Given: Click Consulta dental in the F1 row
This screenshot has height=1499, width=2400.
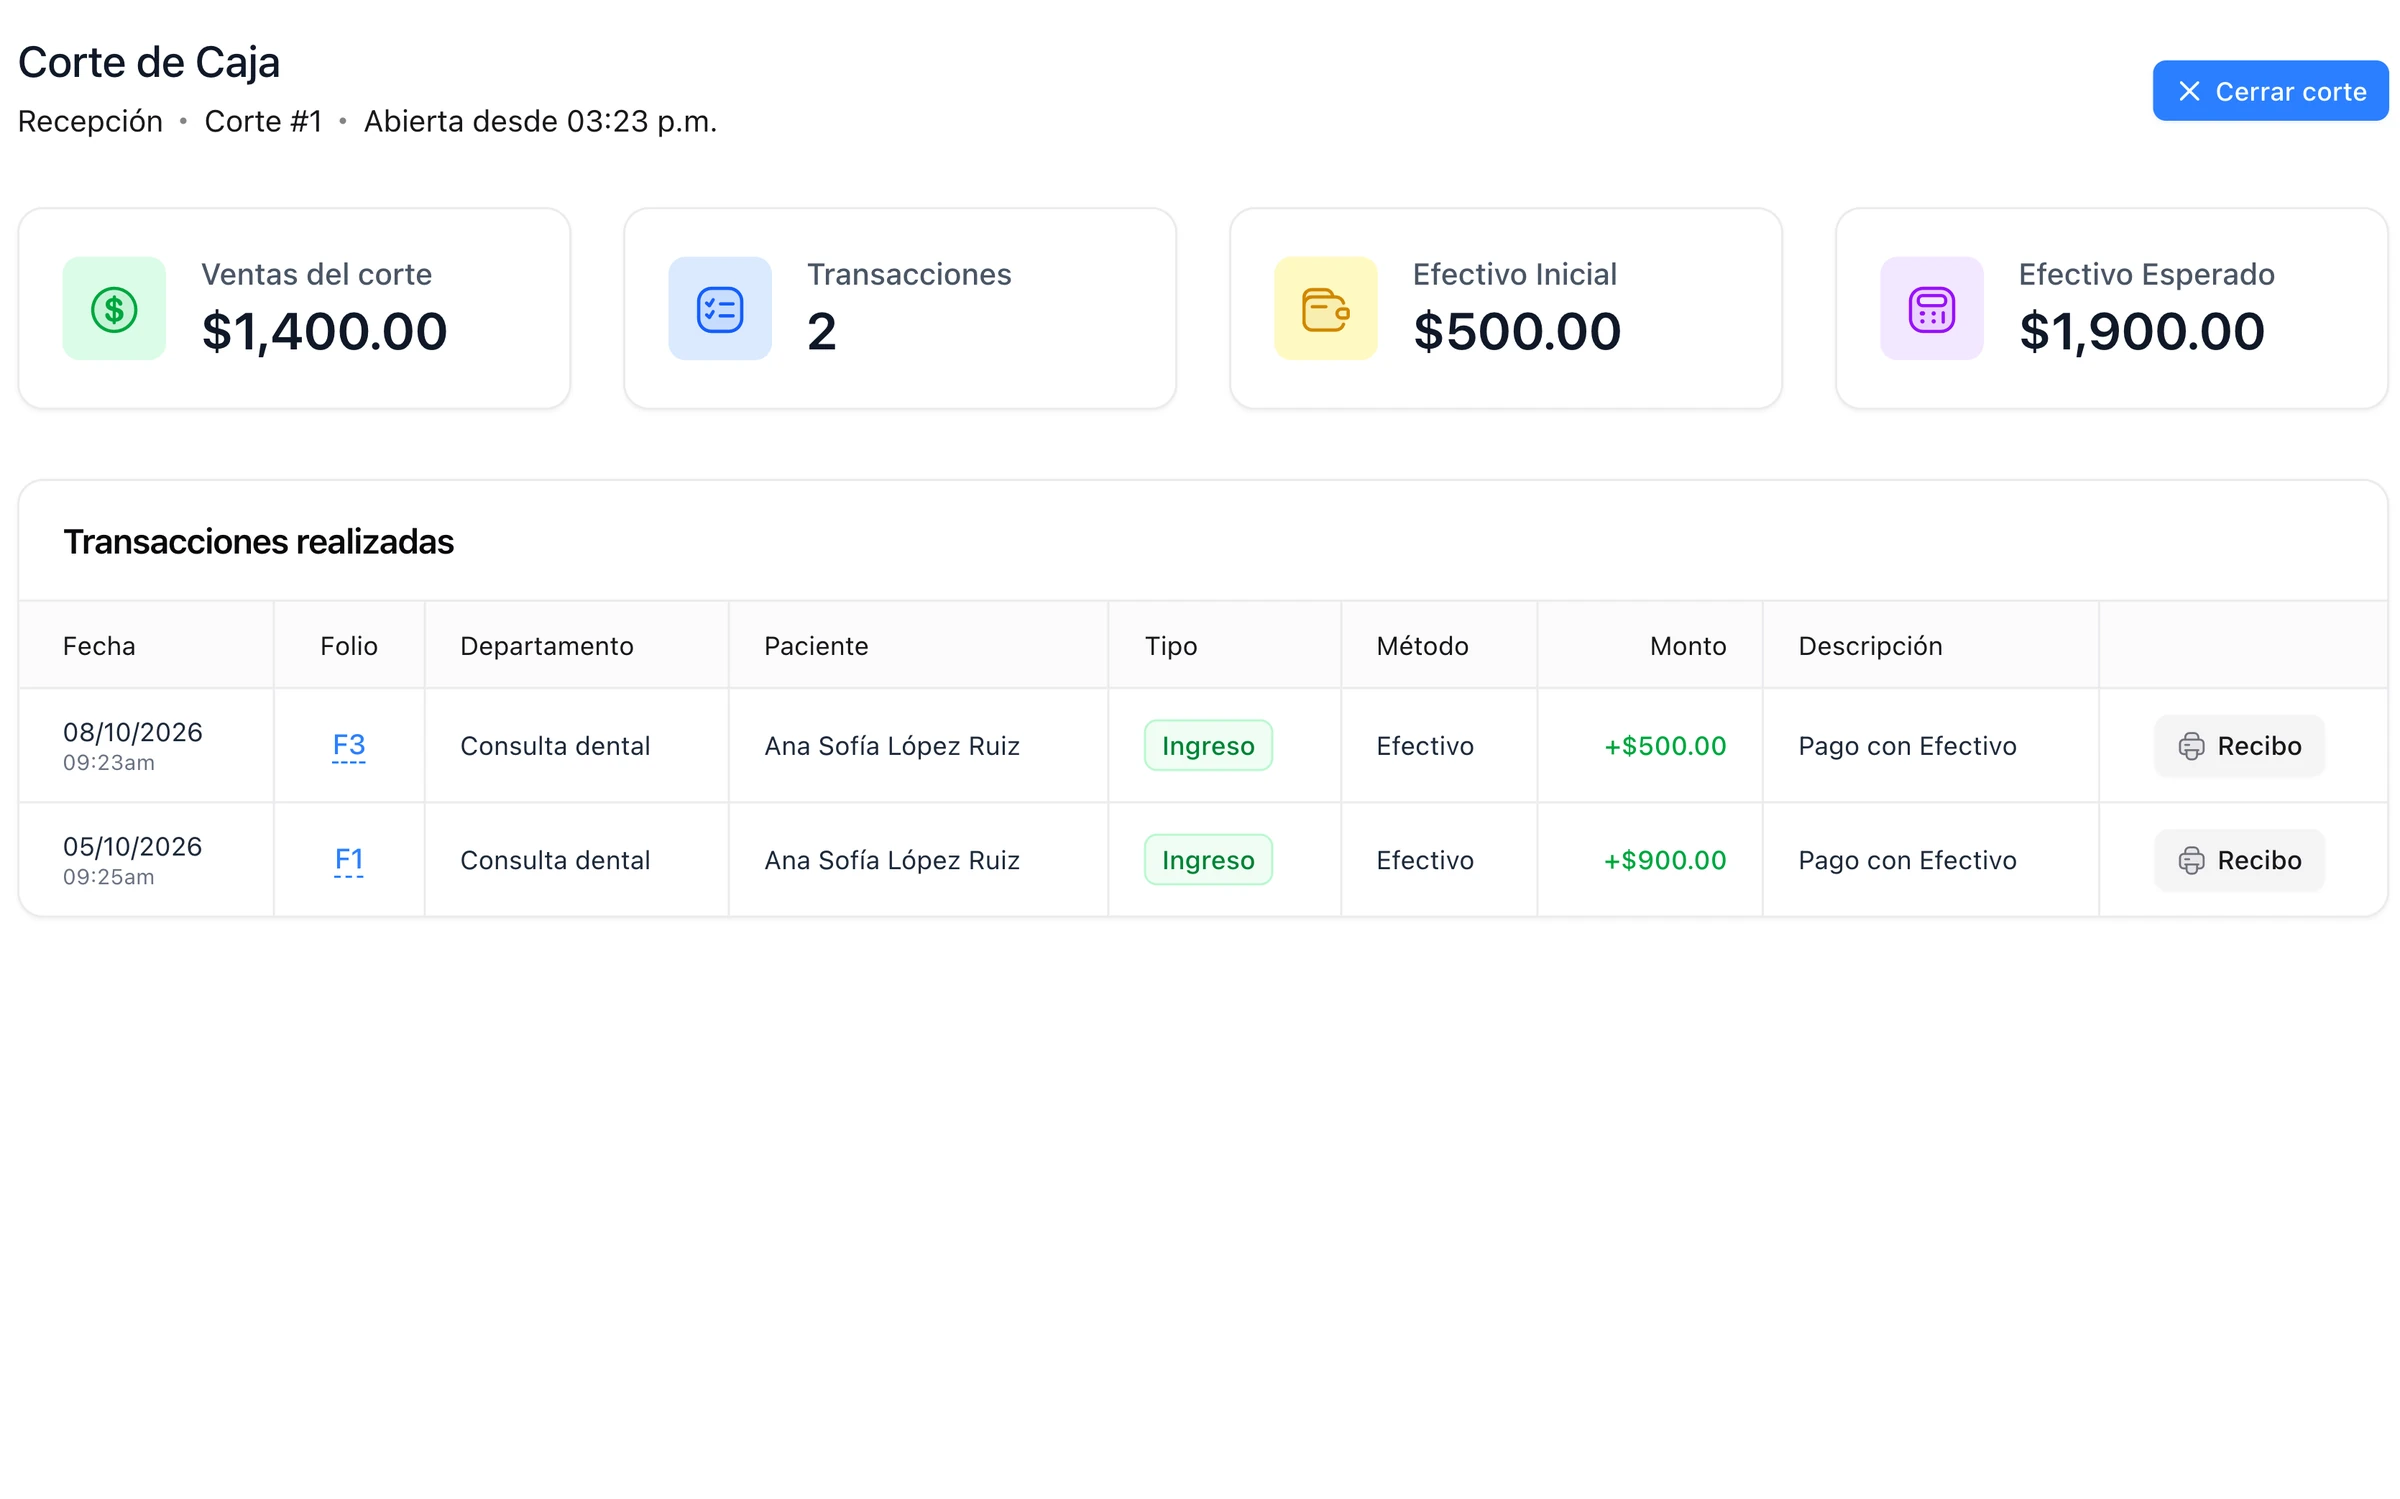Looking at the screenshot, I should click(x=555, y=860).
